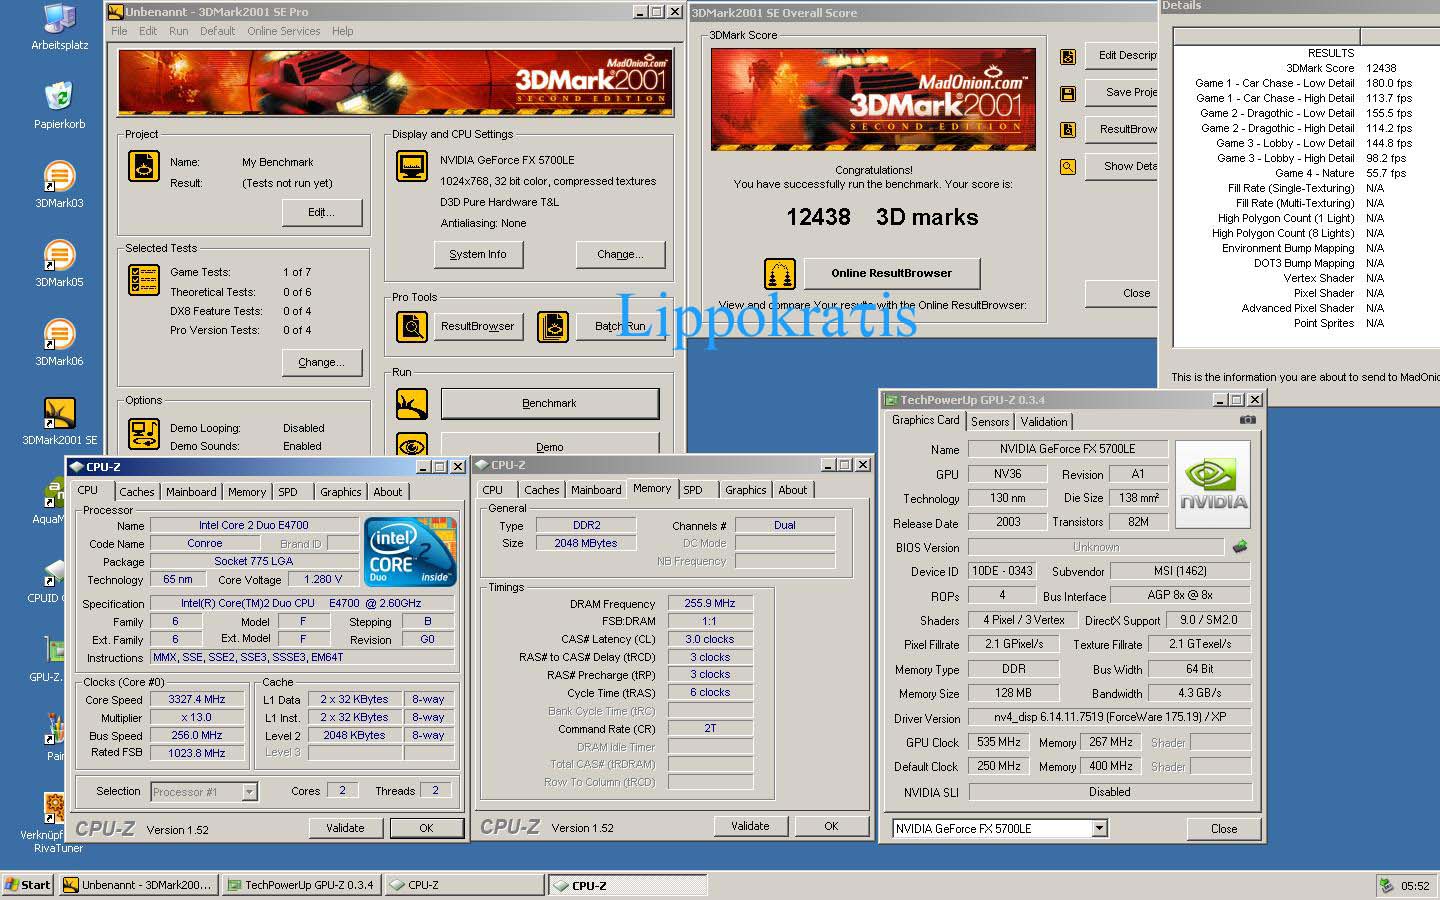The image size is (1440, 900).
Task: Open the File menu in 3DMark2001
Action: [119, 31]
